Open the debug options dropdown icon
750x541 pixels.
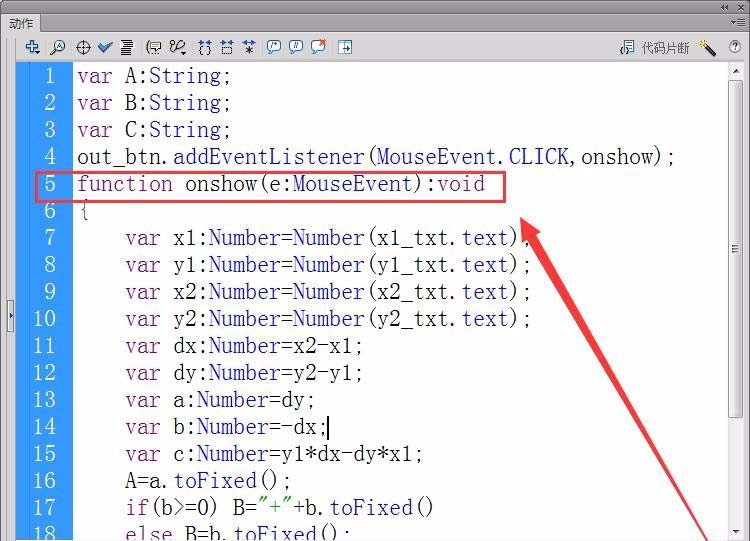point(177,47)
